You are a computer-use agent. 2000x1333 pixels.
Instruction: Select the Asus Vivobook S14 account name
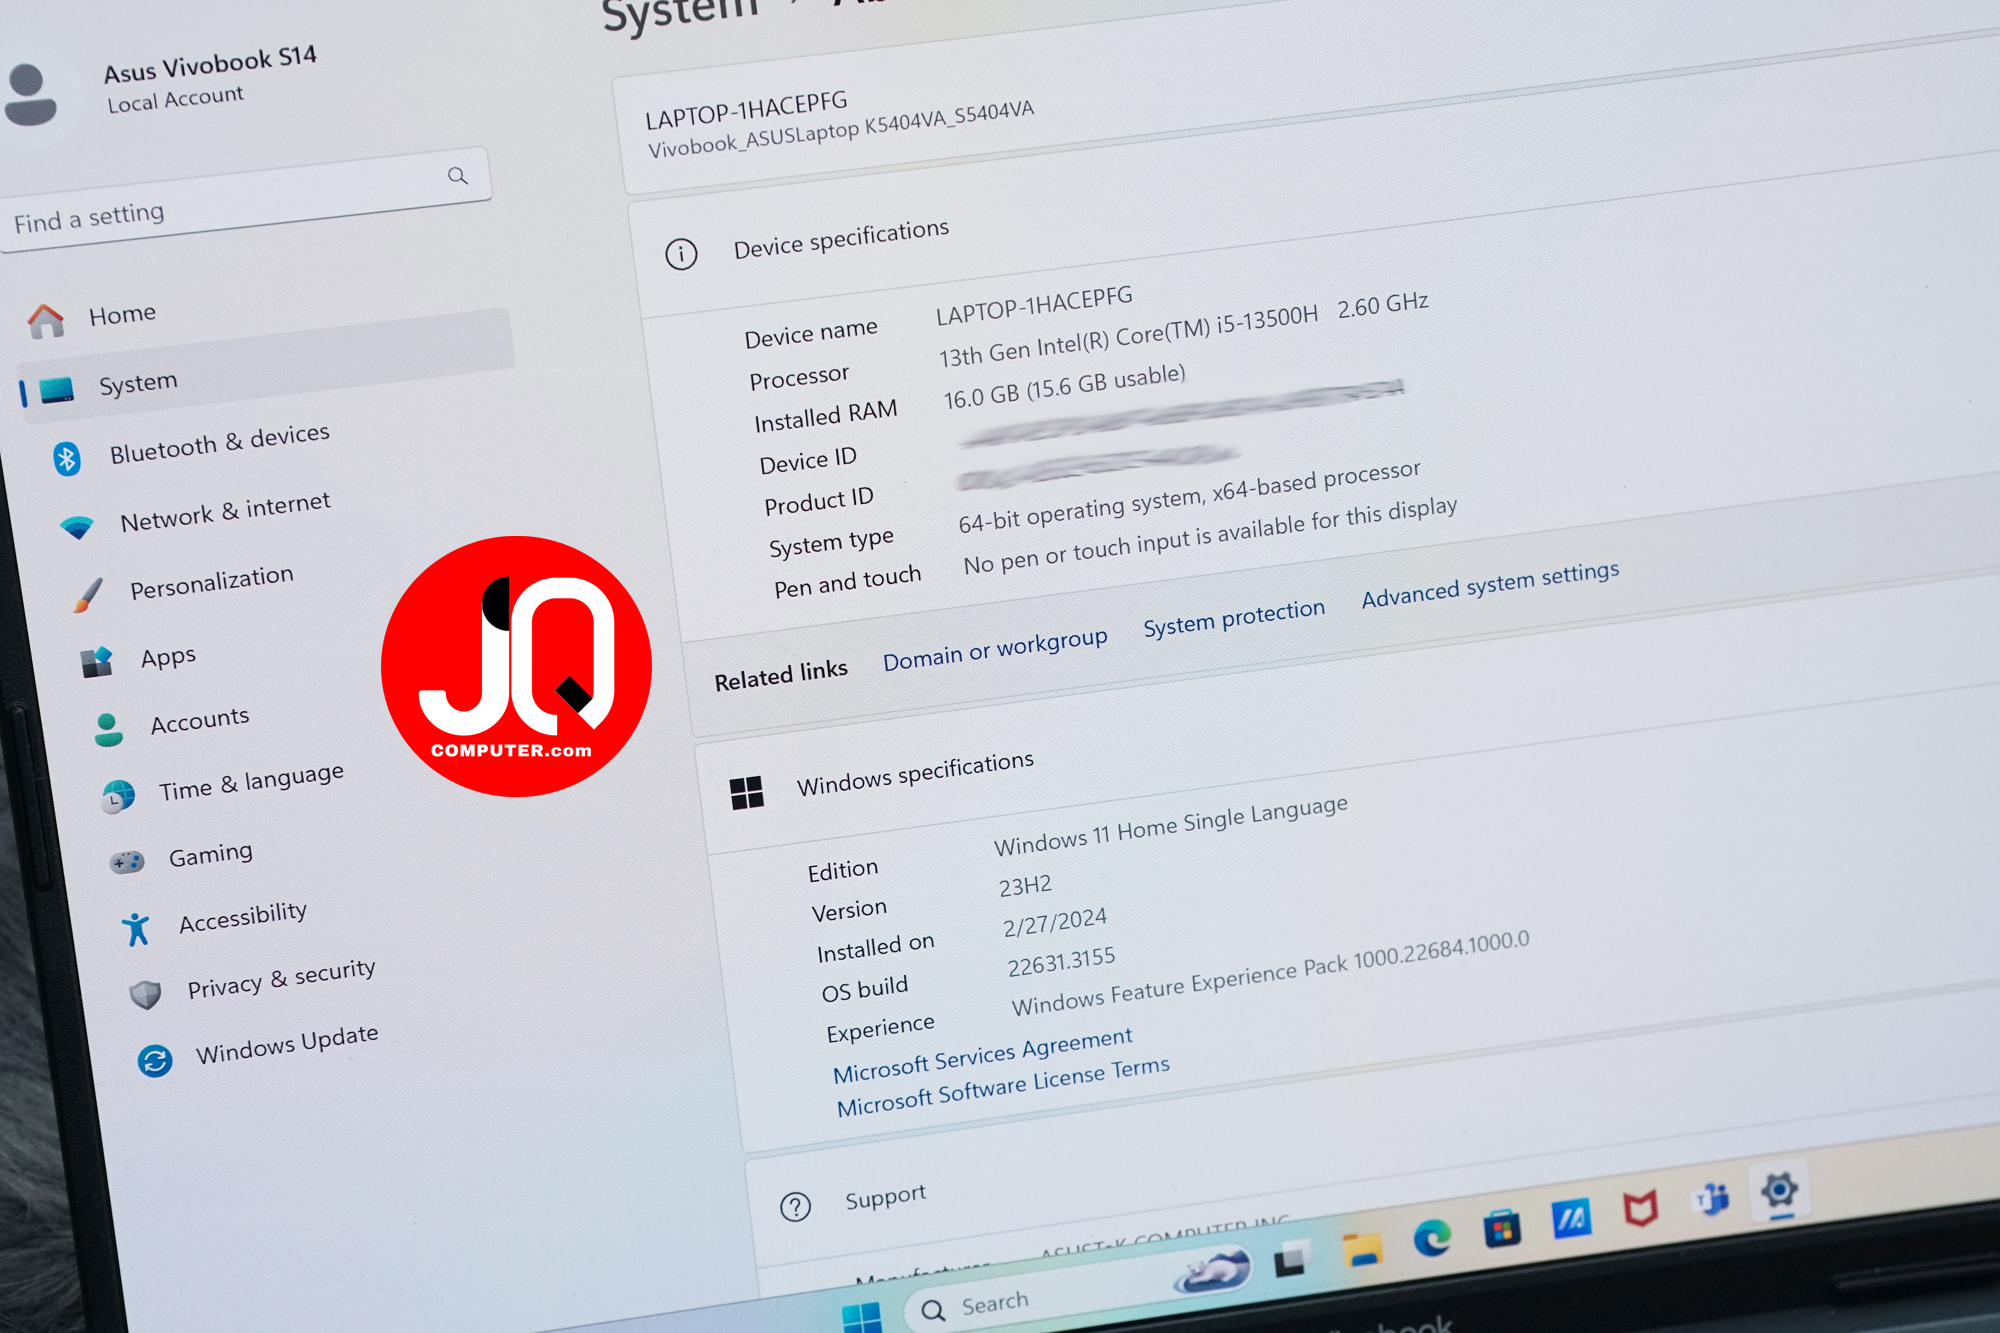pyautogui.click(x=210, y=64)
